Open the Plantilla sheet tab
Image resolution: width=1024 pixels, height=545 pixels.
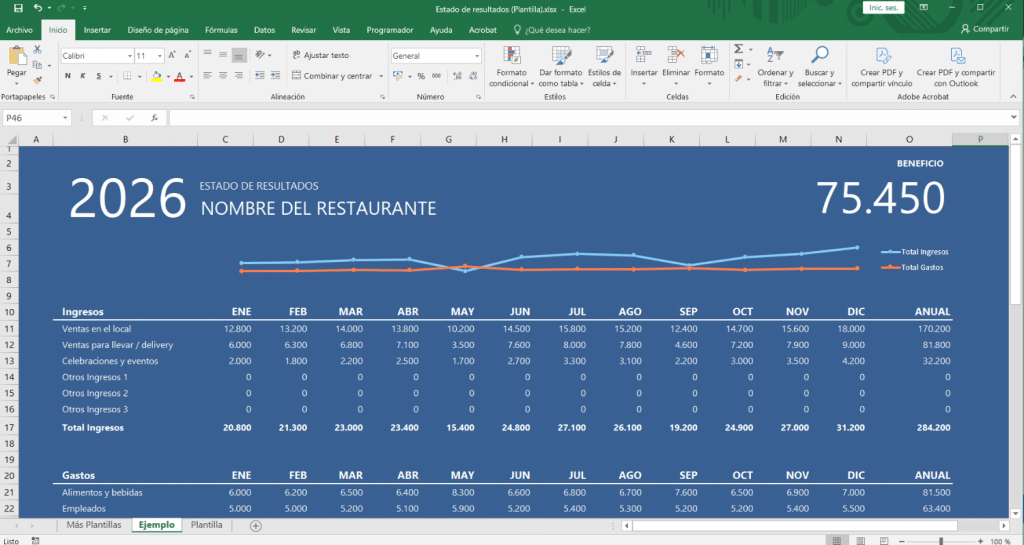coord(206,525)
